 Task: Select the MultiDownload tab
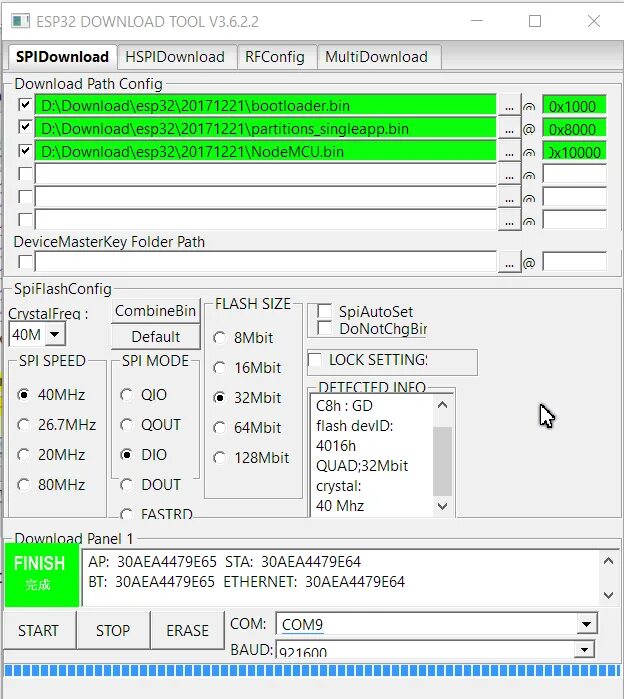(x=379, y=57)
